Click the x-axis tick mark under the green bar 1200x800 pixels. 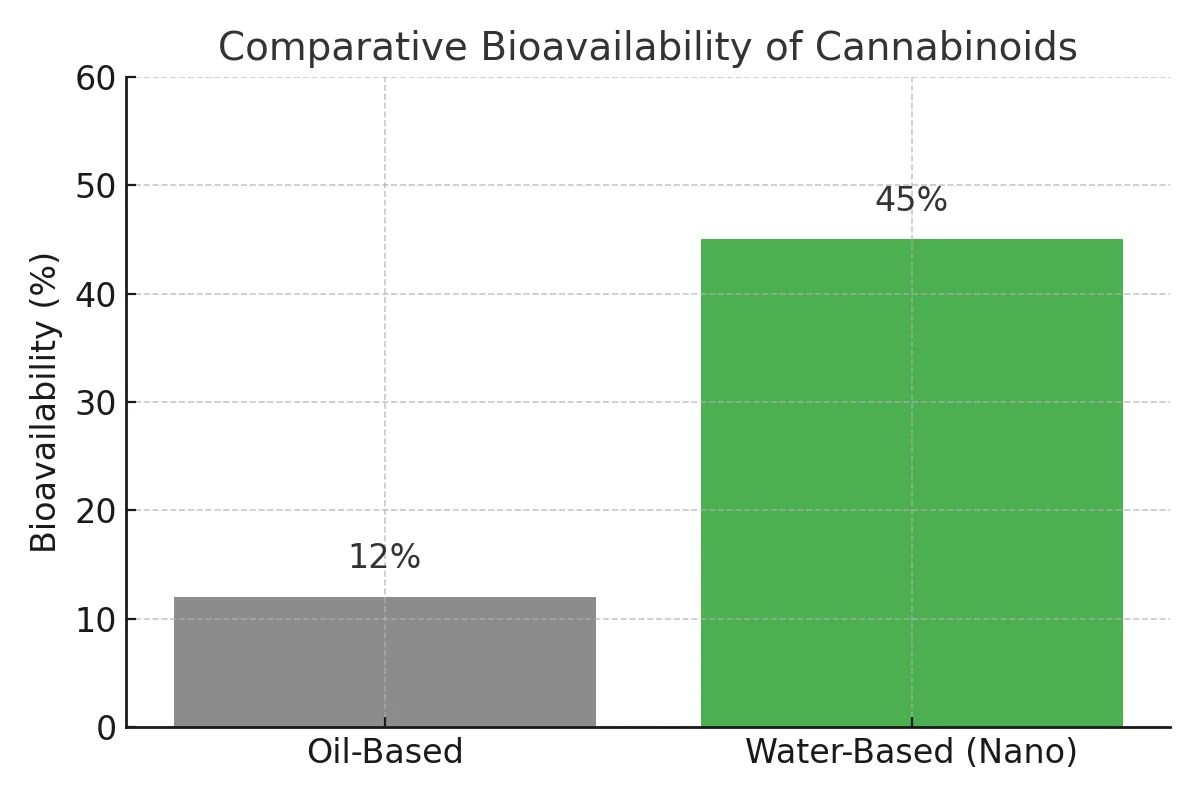click(911, 732)
